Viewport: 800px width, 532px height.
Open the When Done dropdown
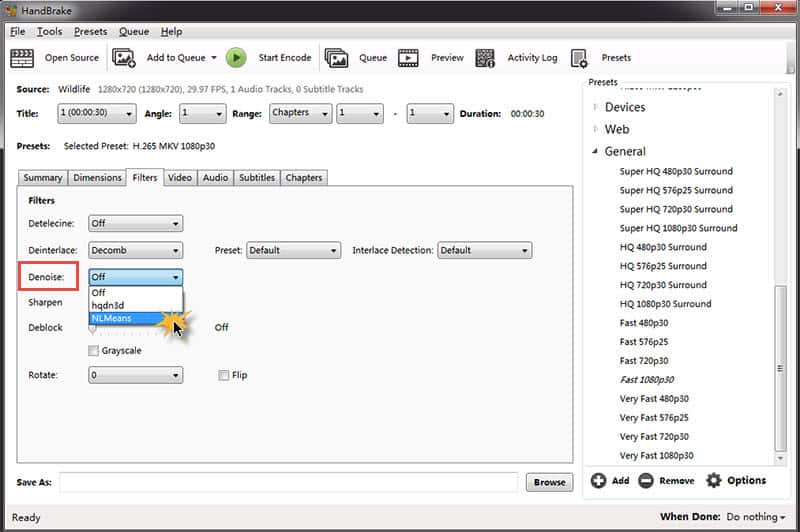point(756,517)
